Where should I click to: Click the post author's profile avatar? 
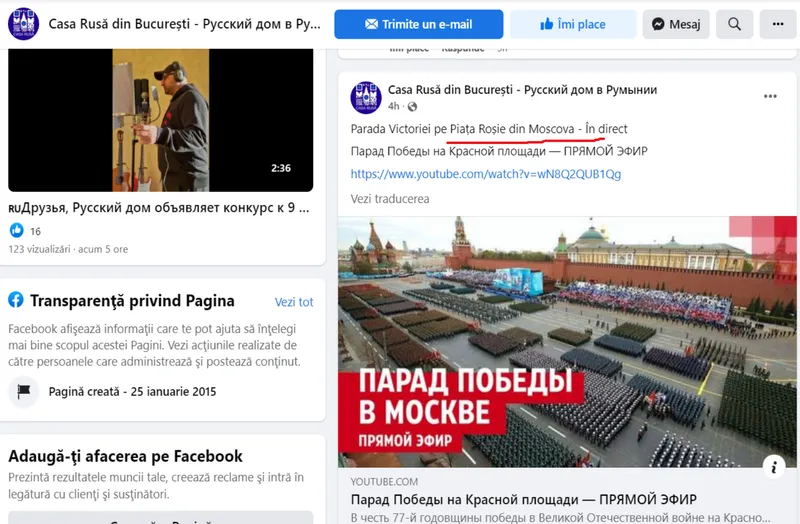pyautogui.click(x=366, y=97)
